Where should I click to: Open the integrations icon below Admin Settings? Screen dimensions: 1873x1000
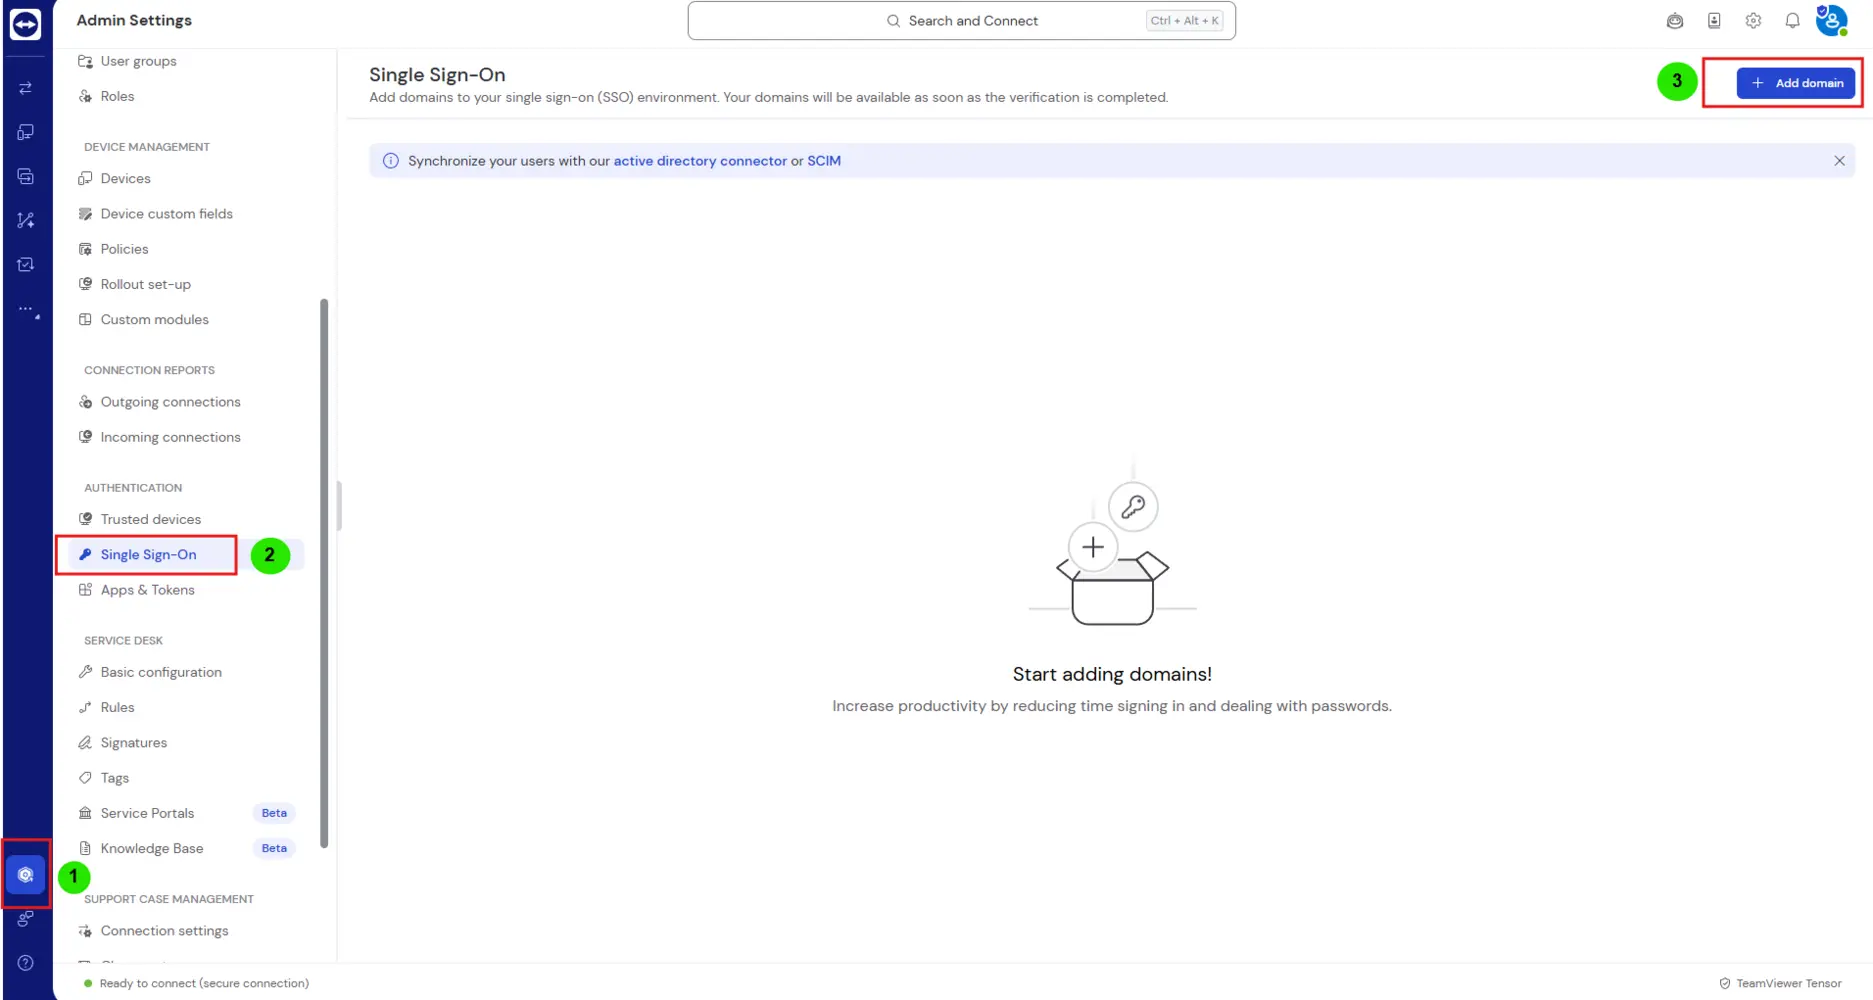pyautogui.click(x=26, y=918)
